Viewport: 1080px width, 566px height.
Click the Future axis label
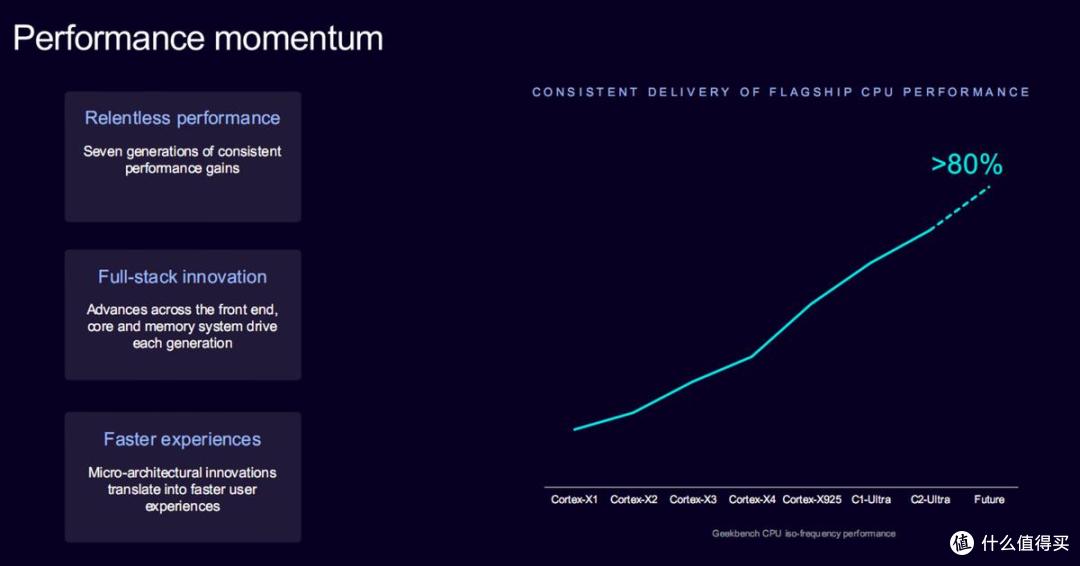coord(989,499)
